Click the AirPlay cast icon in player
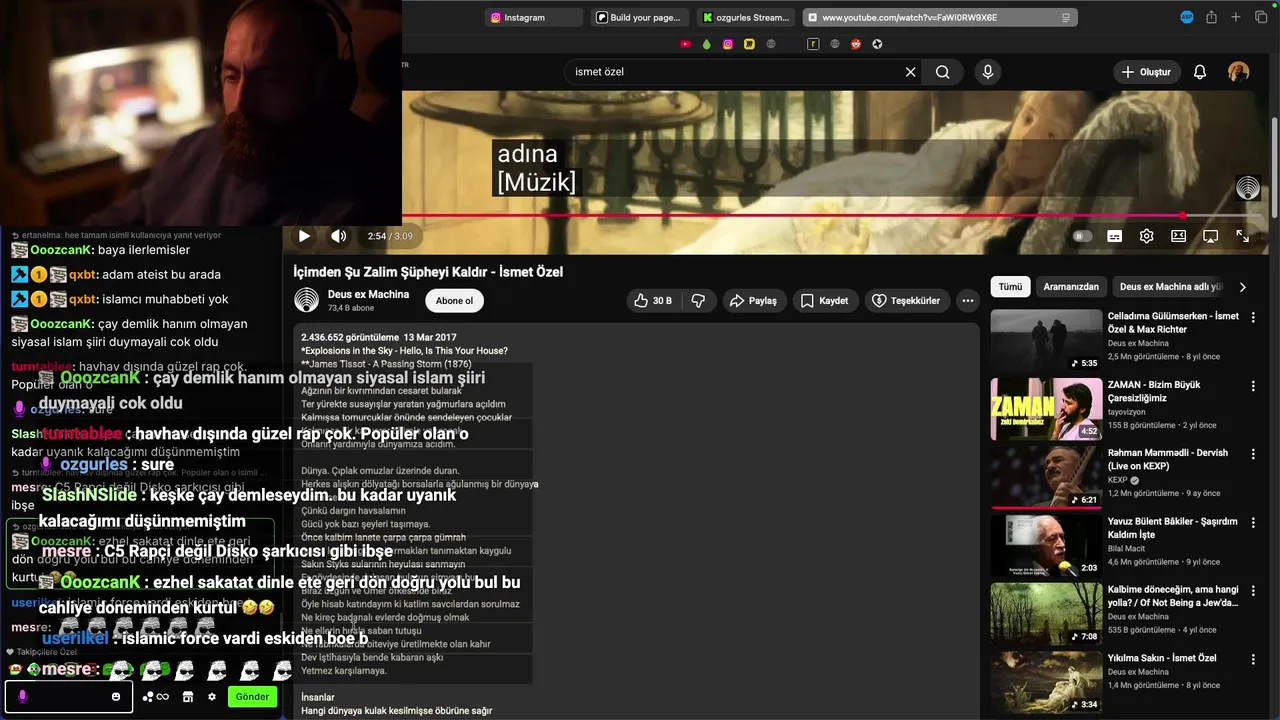The width and height of the screenshot is (1280, 720). [1210, 236]
